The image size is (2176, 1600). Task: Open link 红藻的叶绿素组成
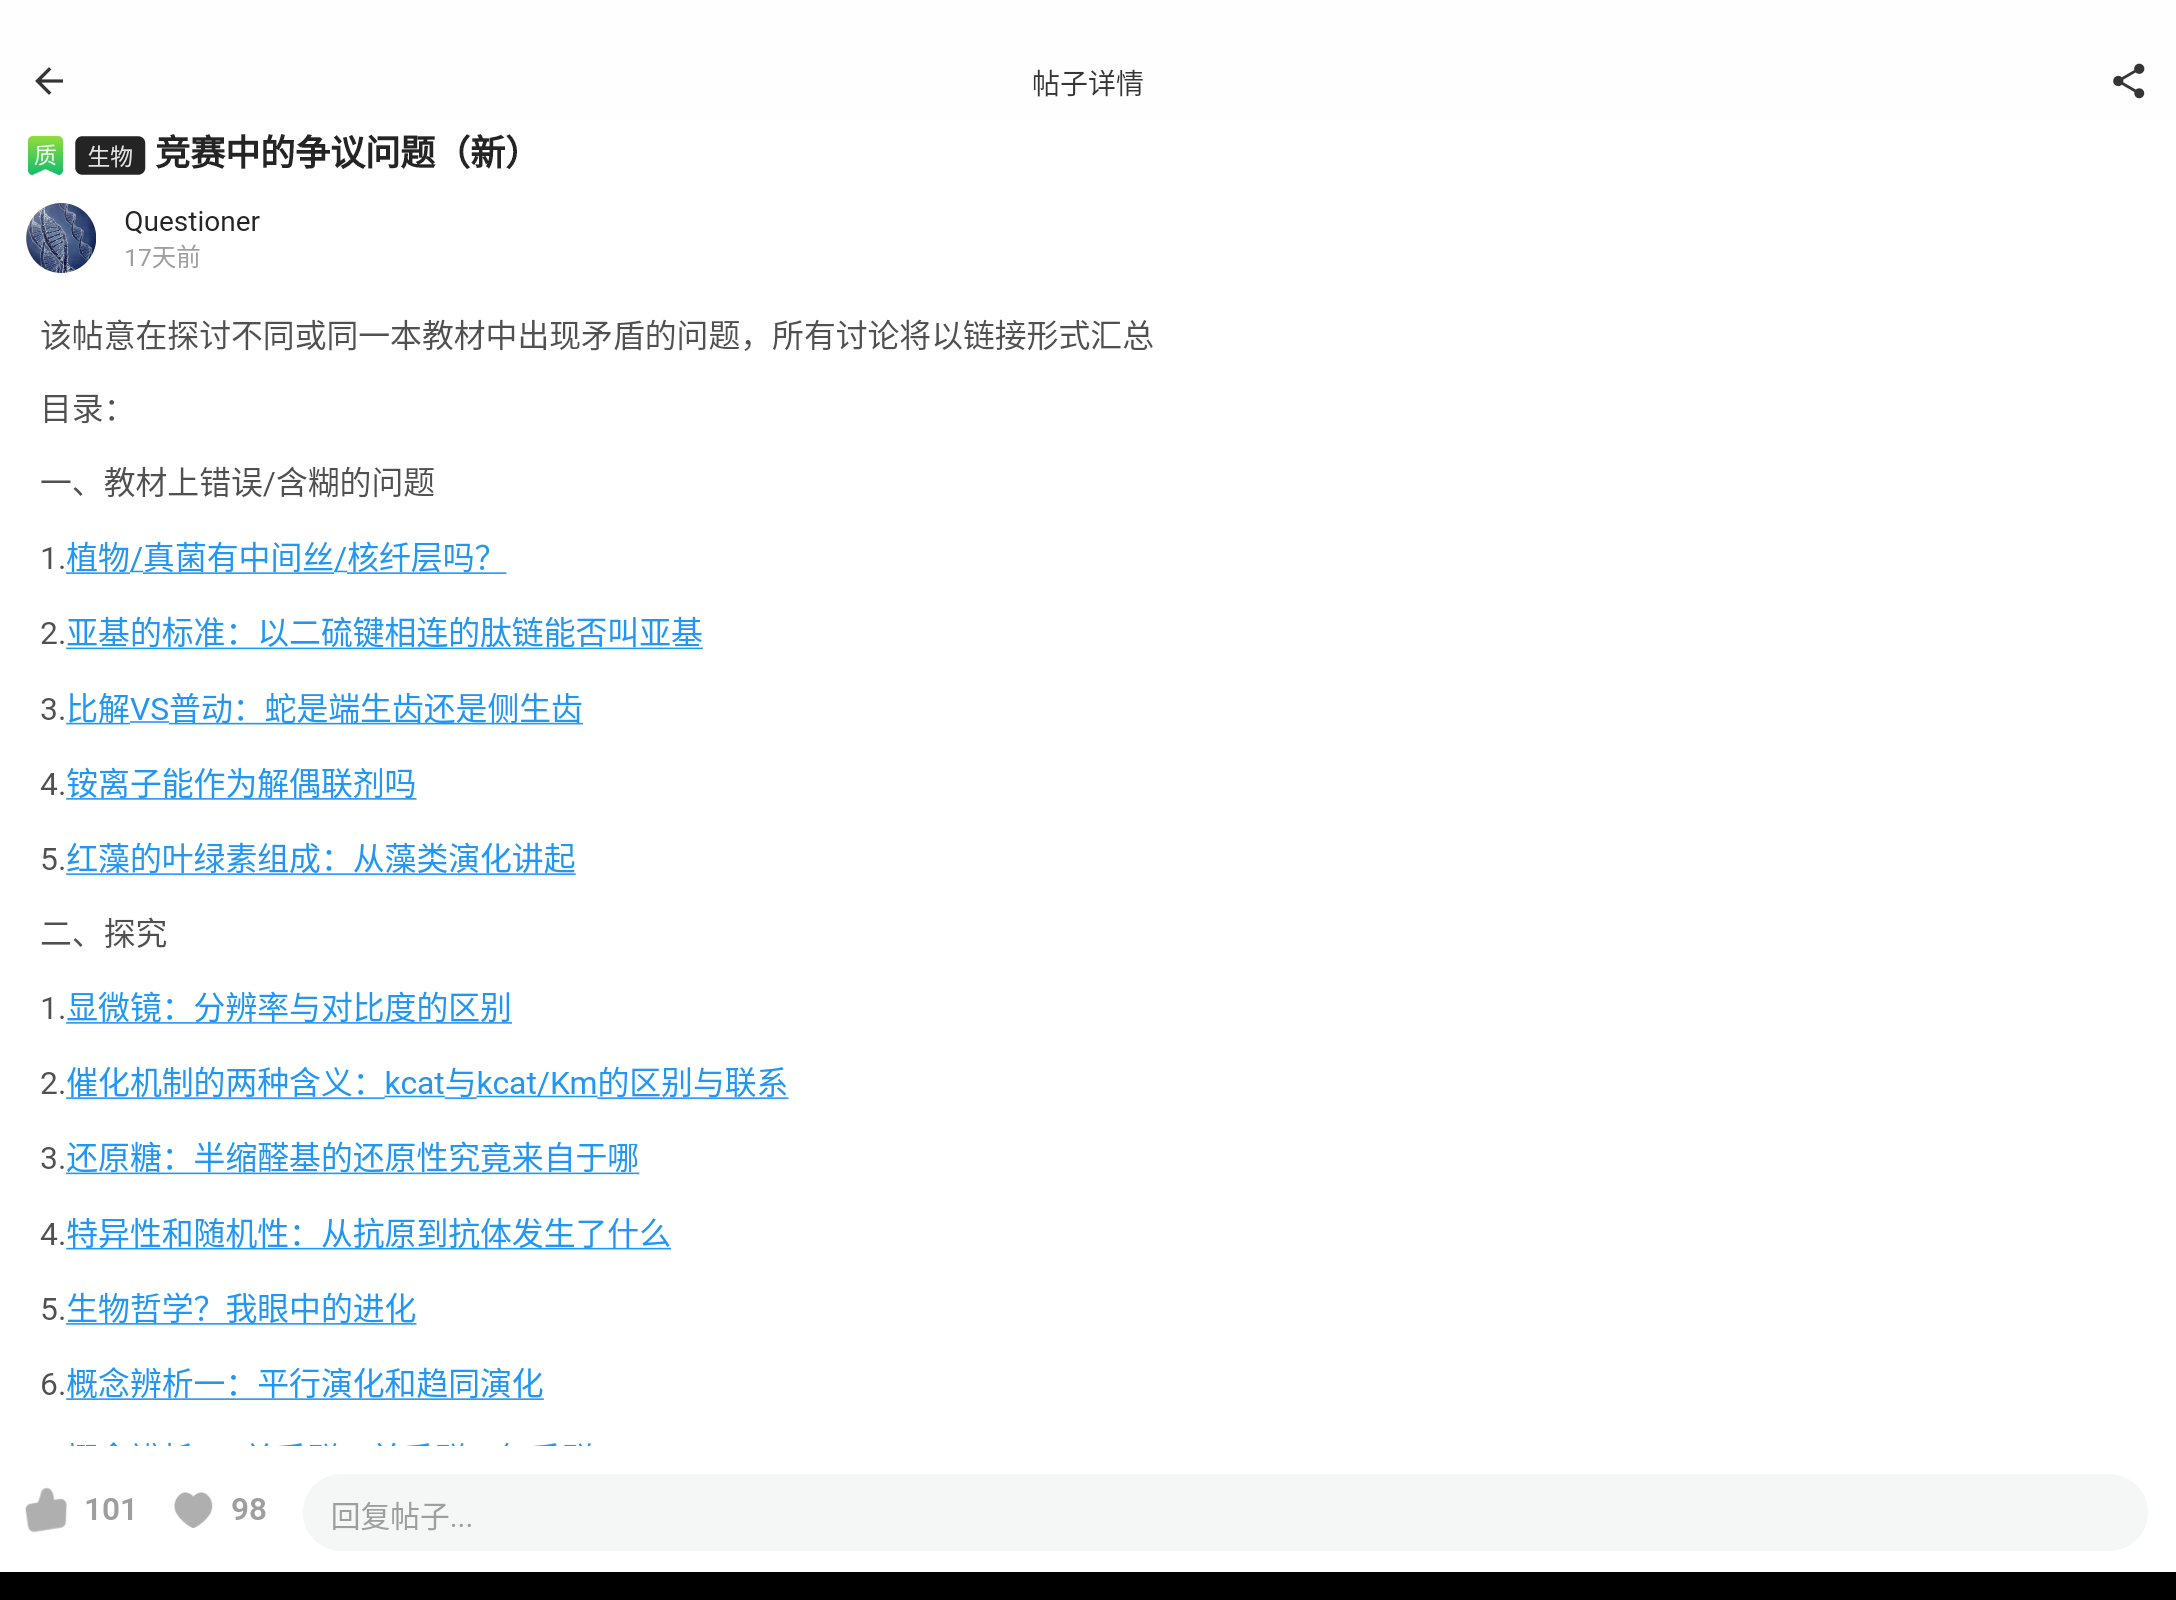point(320,859)
